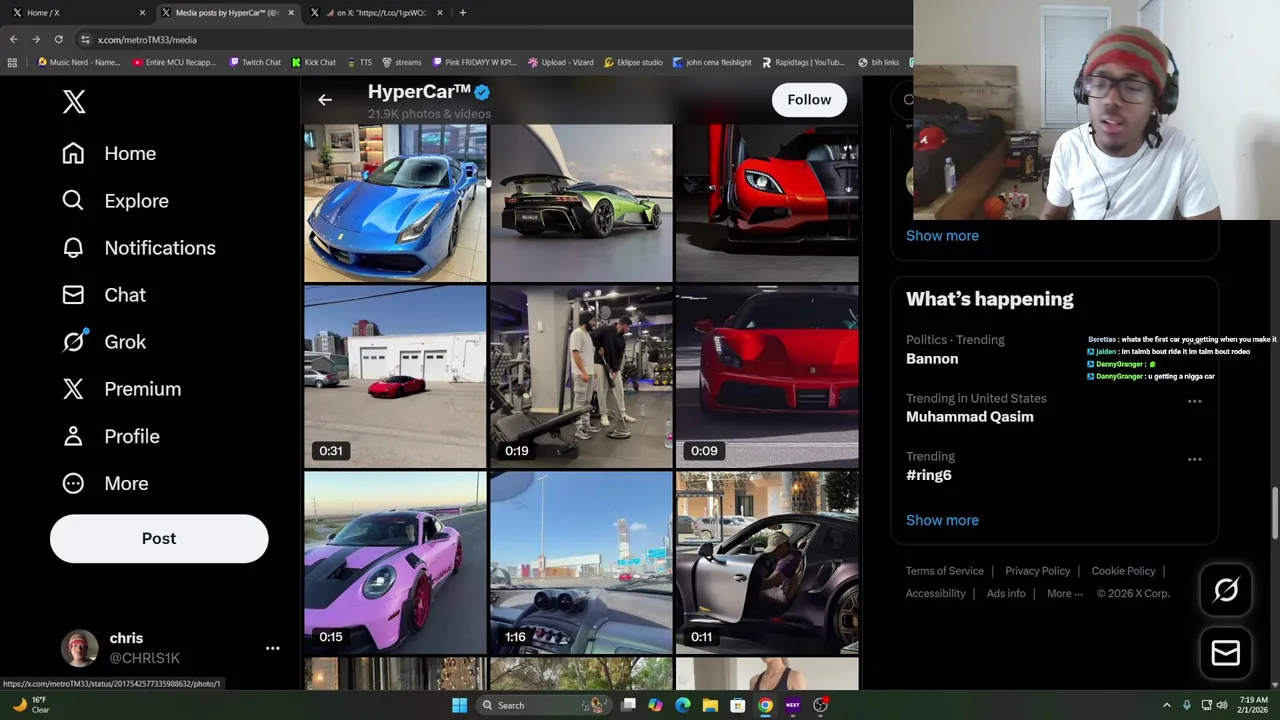Expand the footer More options
This screenshot has width=1280, height=720.
point(1064,594)
